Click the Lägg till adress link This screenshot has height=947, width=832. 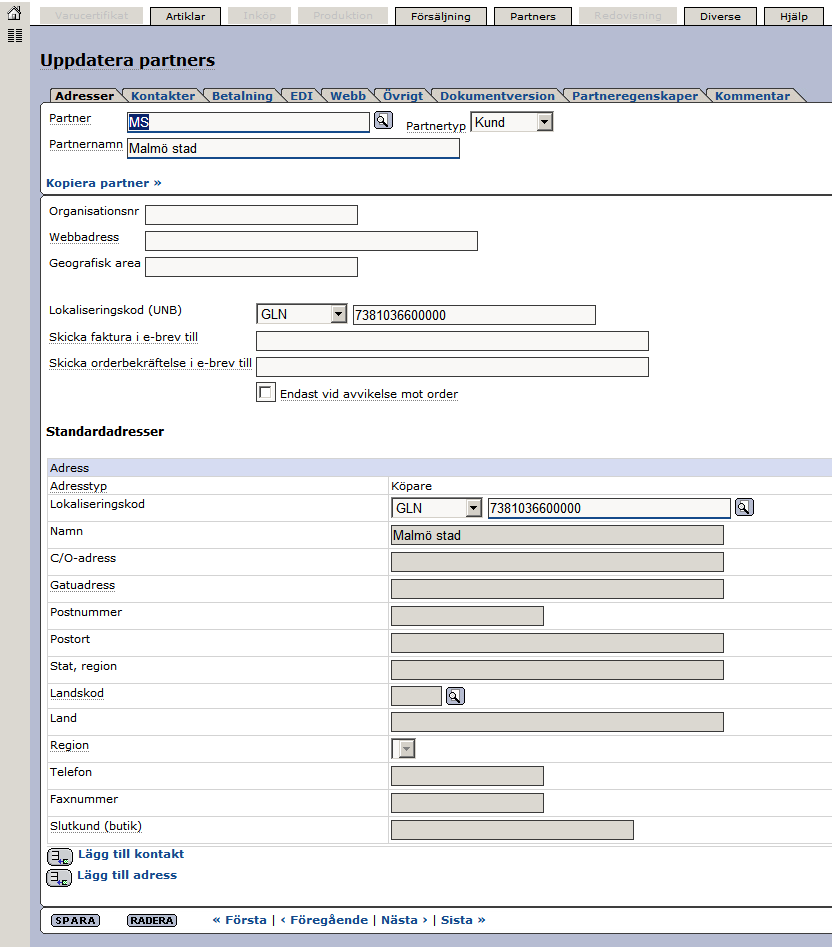click(x=127, y=875)
